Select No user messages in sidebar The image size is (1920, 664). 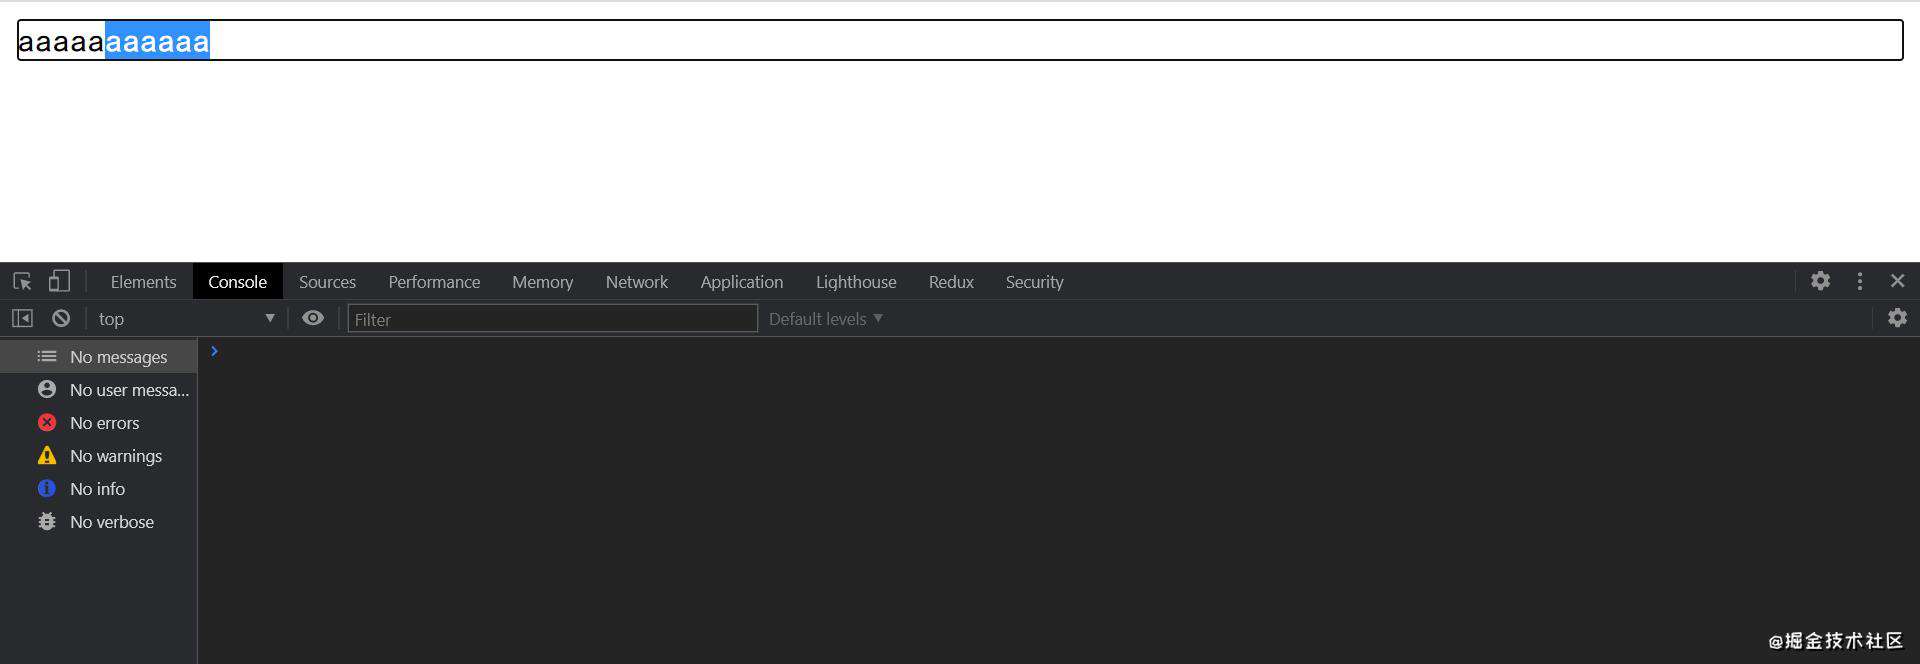pyautogui.click(x=99, y=390)
